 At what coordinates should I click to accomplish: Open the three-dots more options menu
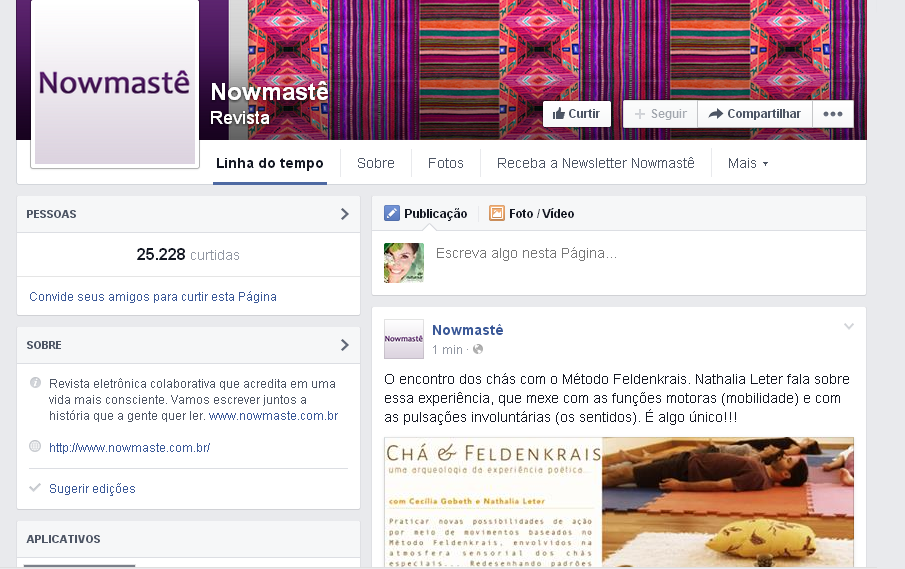pyautogui.click(x=833, y=114)
